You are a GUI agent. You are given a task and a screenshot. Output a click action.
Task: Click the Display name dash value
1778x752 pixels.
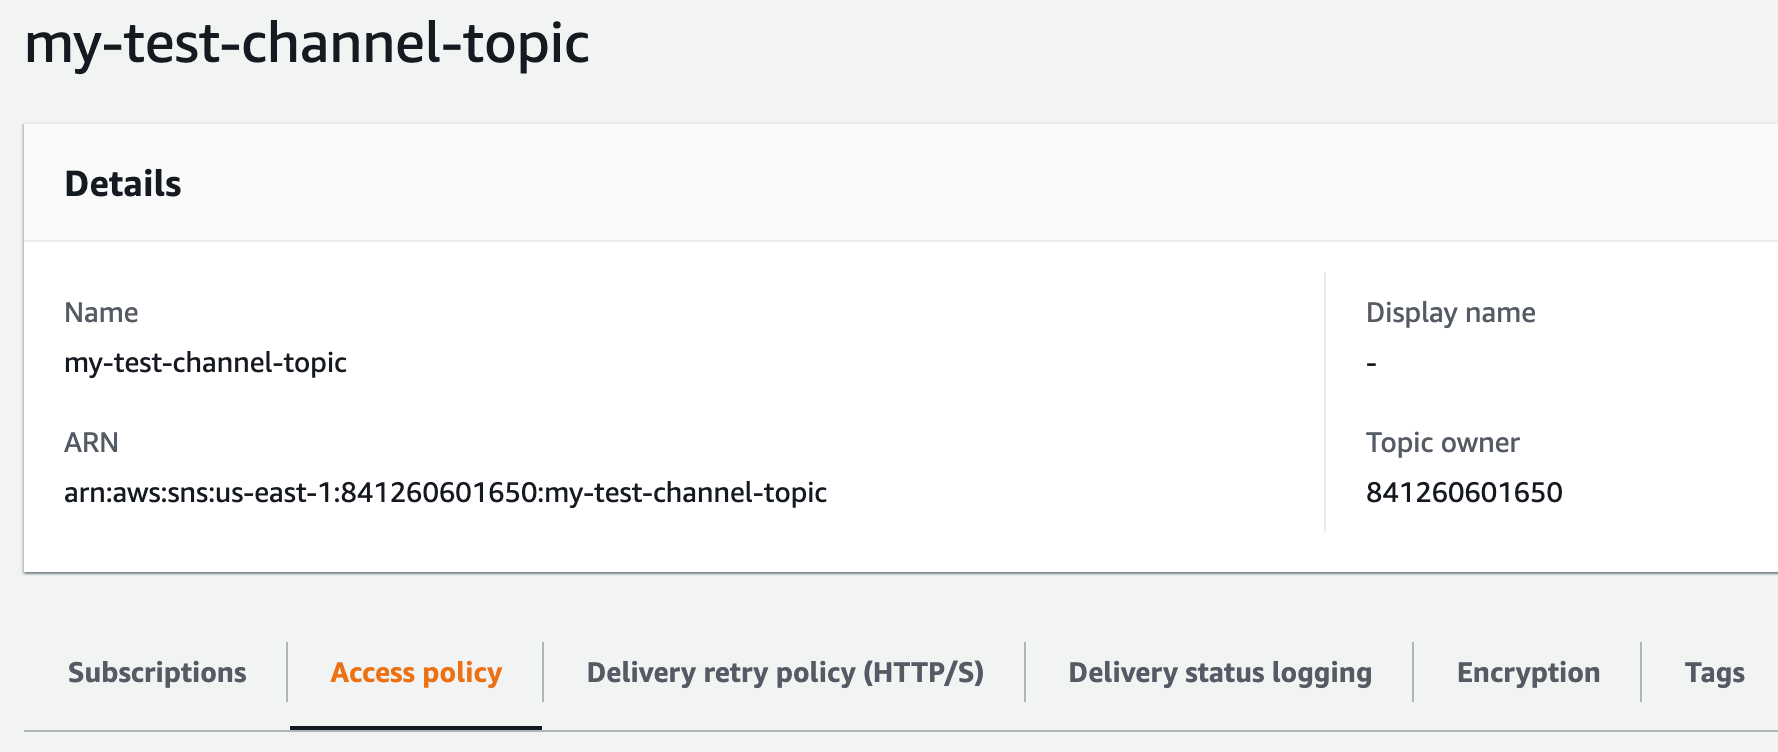1372,364
